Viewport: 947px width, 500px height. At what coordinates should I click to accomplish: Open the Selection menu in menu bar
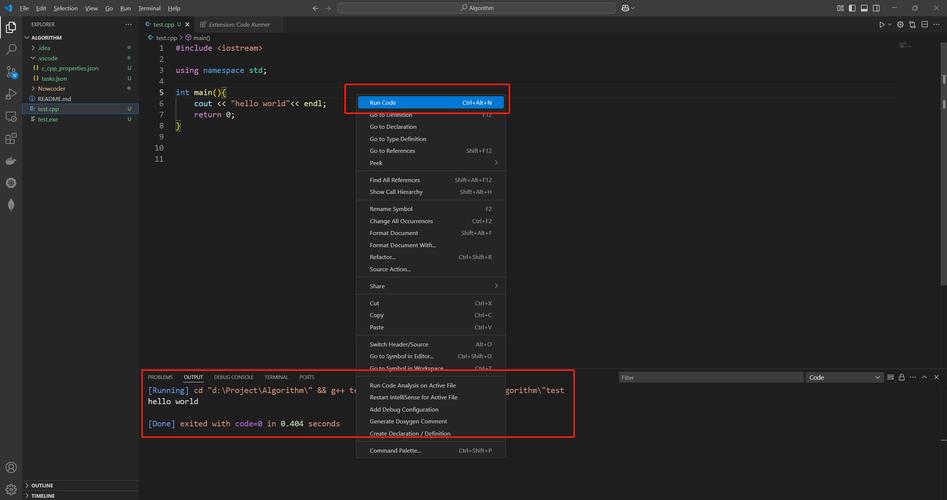pyautogui.click(x=65, y=8)
